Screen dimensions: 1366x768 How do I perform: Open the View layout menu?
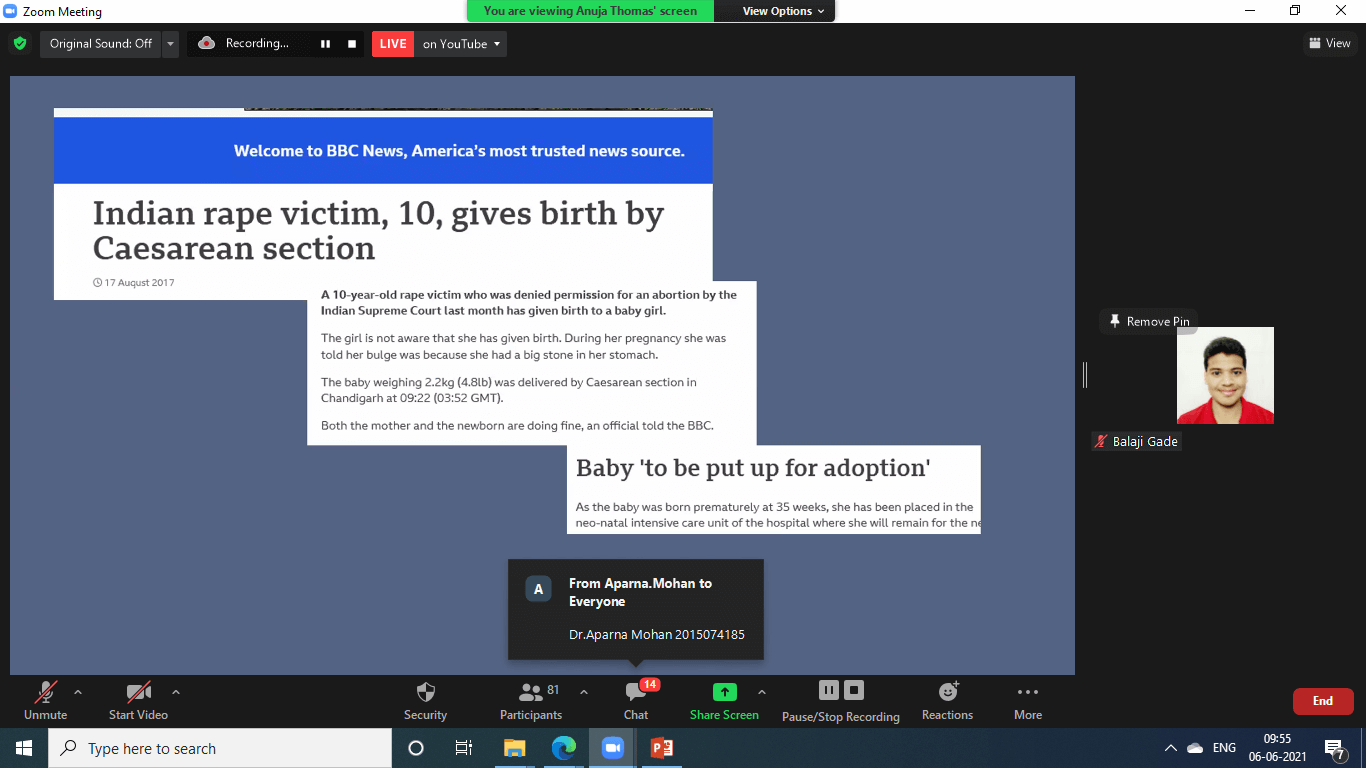tap(1329, 43)
